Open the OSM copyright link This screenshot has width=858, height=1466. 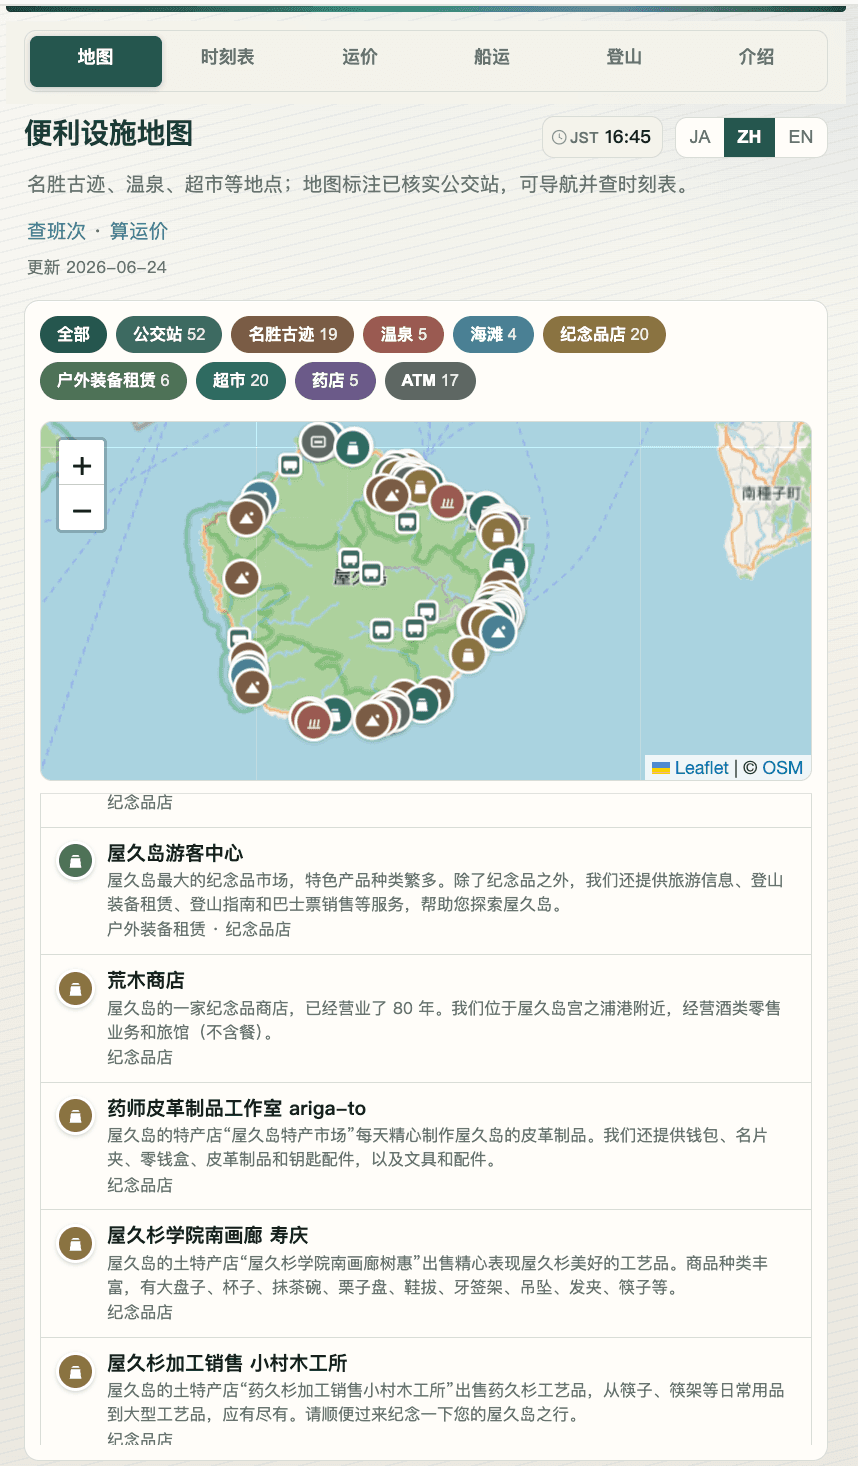(x=782, y=768)
